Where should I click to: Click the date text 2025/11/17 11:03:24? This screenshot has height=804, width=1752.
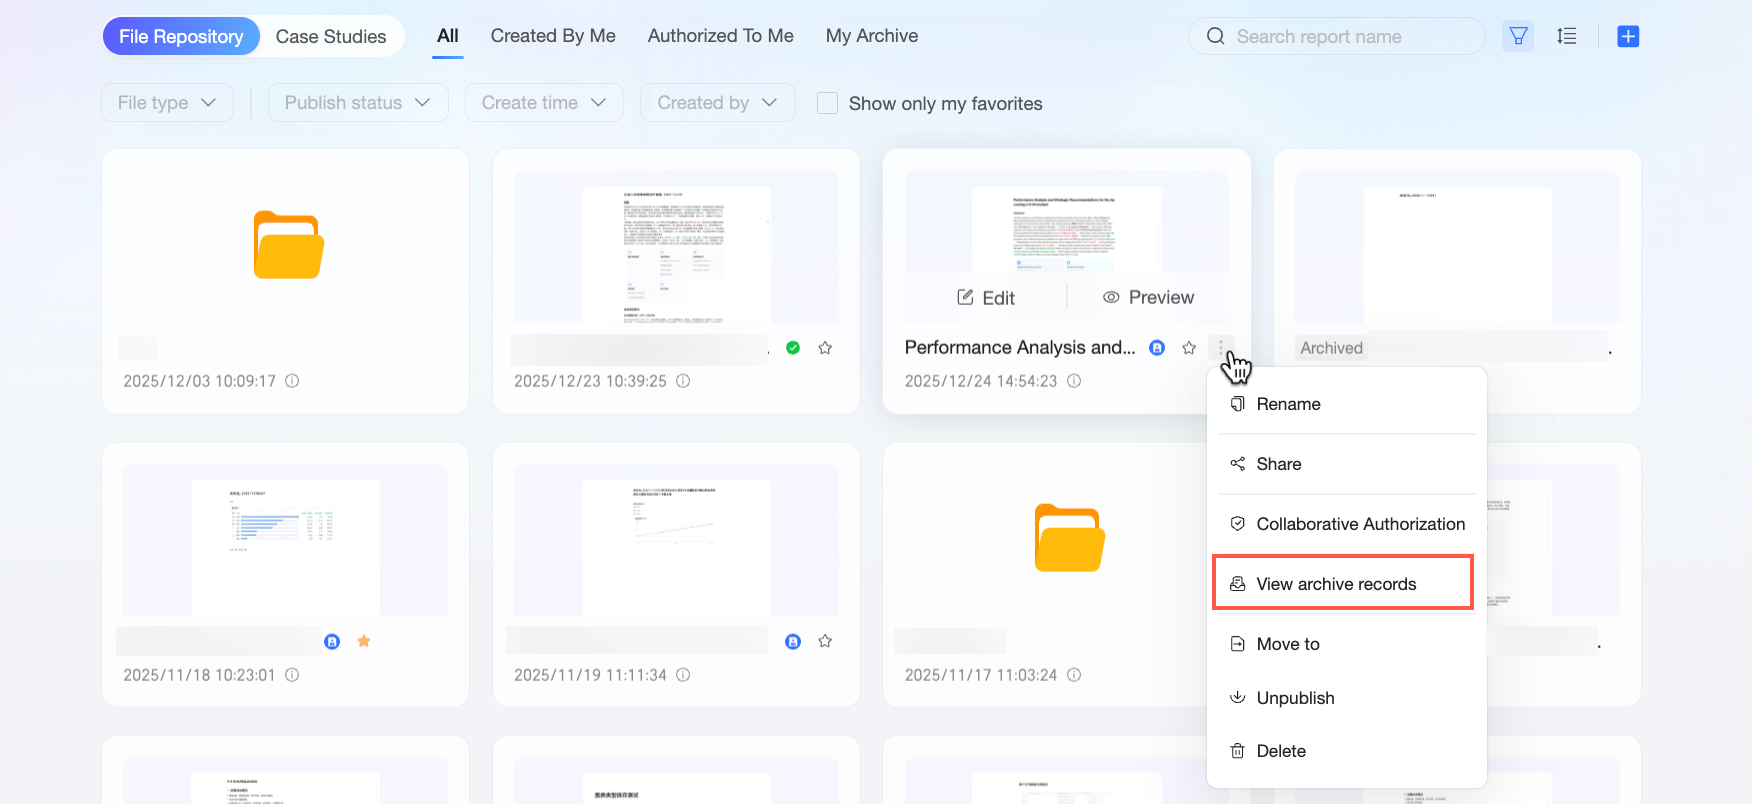pos(981,675)
